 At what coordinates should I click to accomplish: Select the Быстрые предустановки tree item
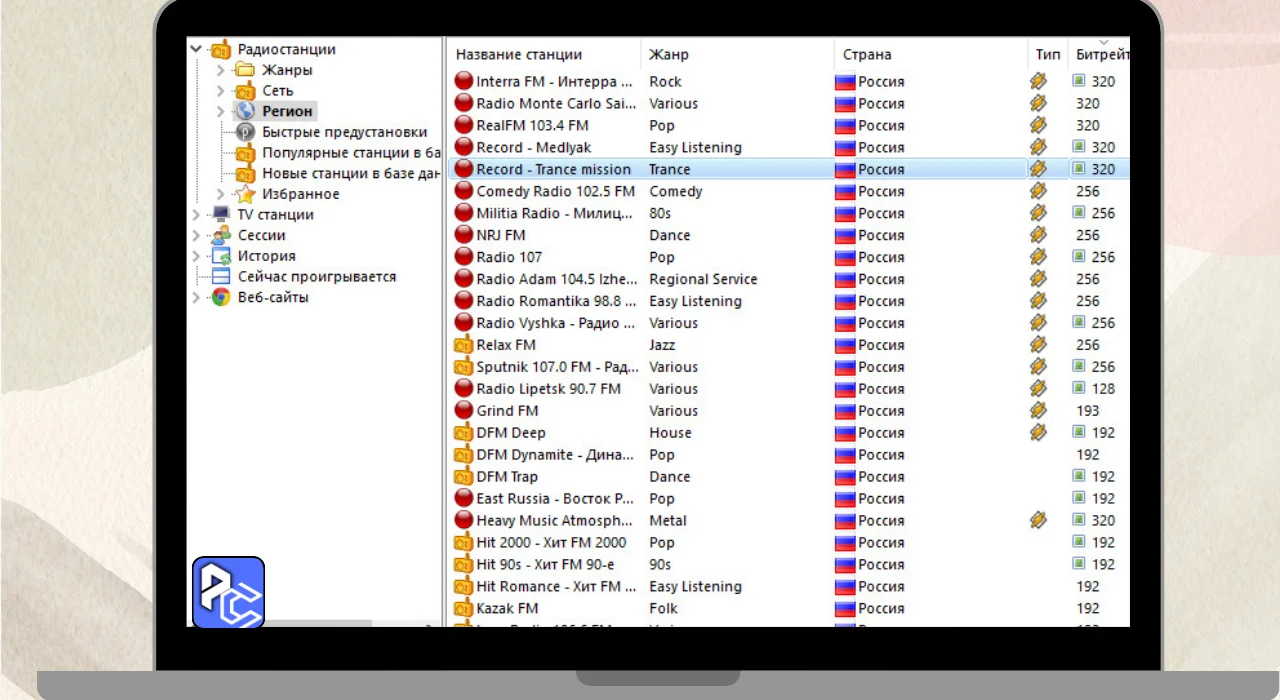click(344, 132)
